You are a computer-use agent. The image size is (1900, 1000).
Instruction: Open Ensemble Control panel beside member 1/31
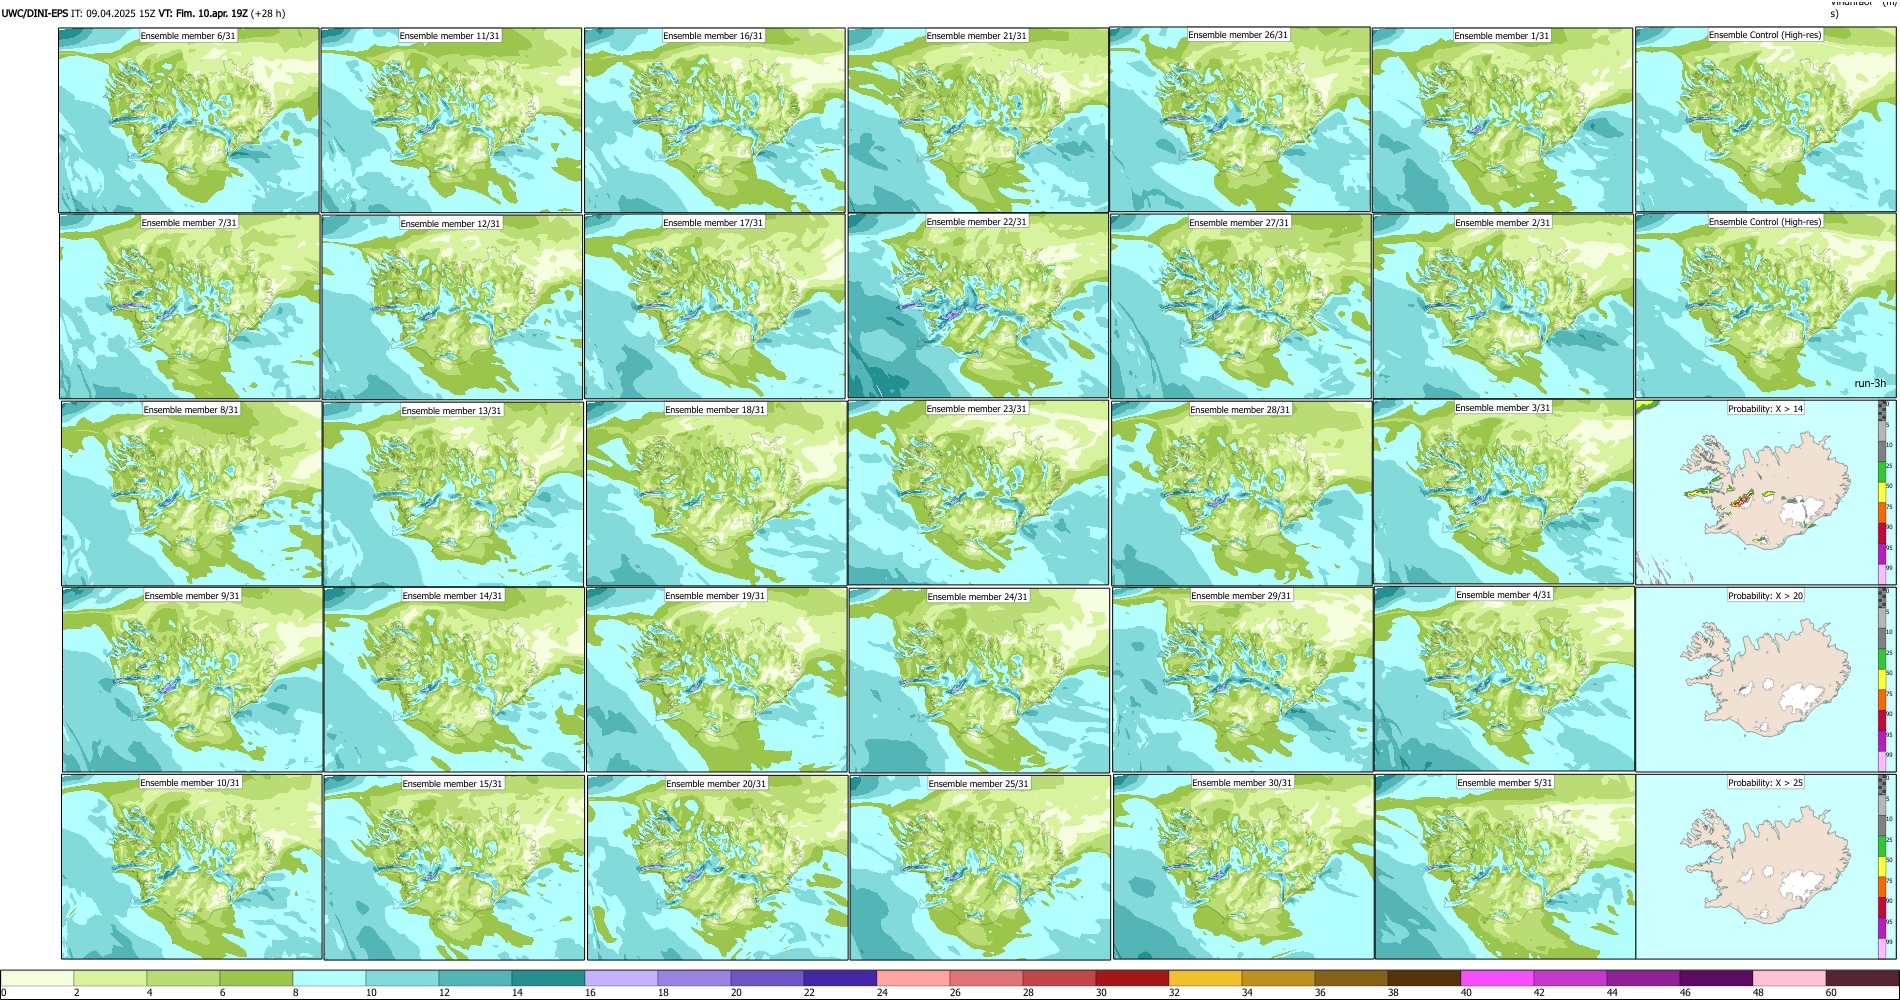click(x=1766, y=120)
